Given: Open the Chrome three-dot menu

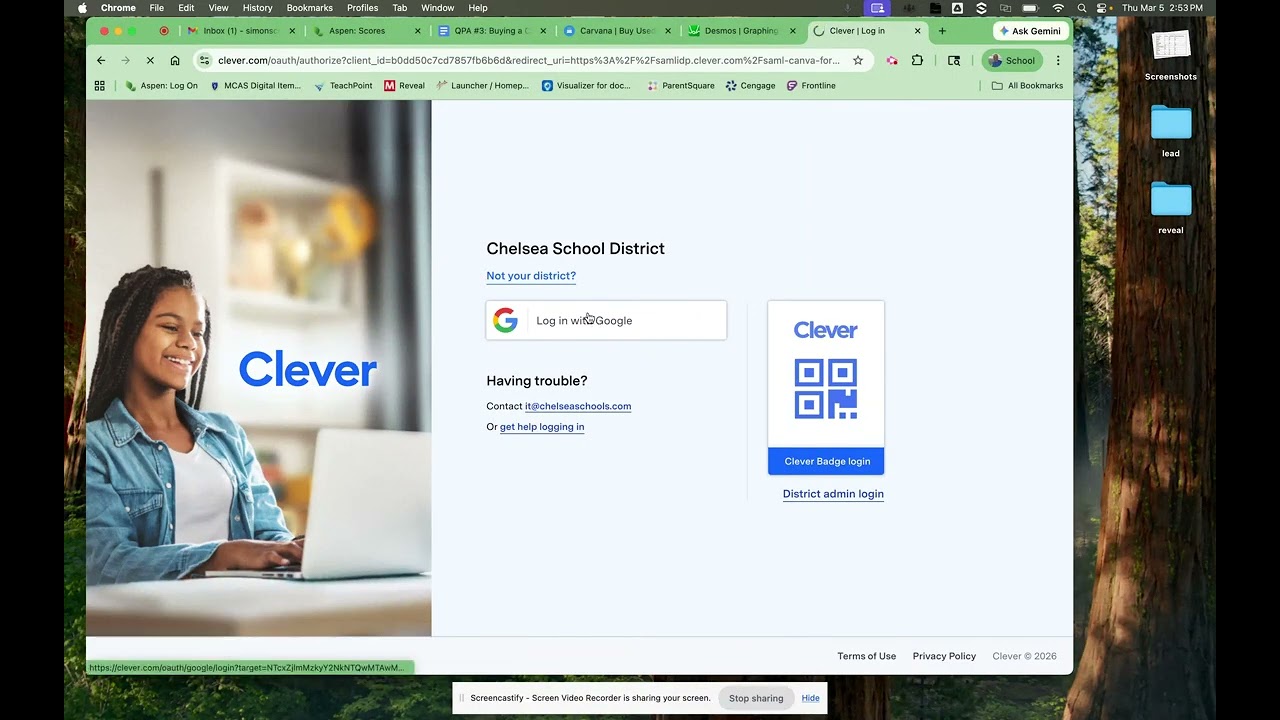Looking at the screenshot, I should (1058, 60).
